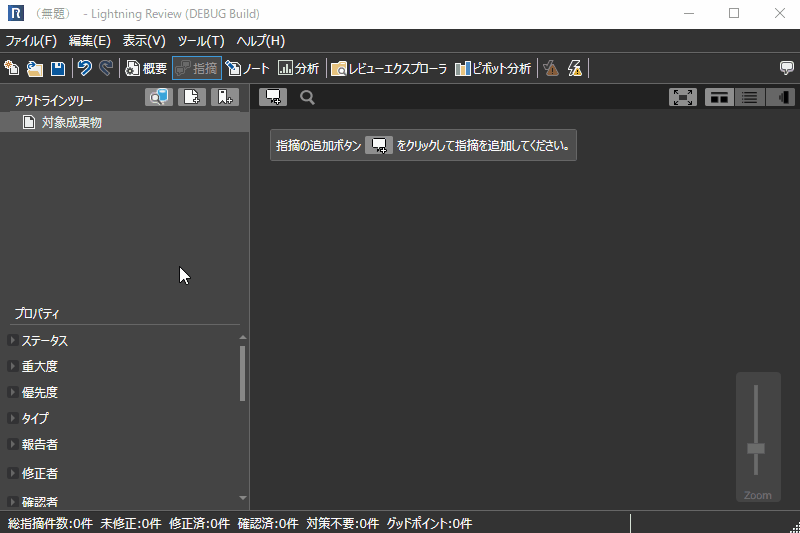
Task: Click 対策不要:0件 in status bar
Action: coord(342,523)
